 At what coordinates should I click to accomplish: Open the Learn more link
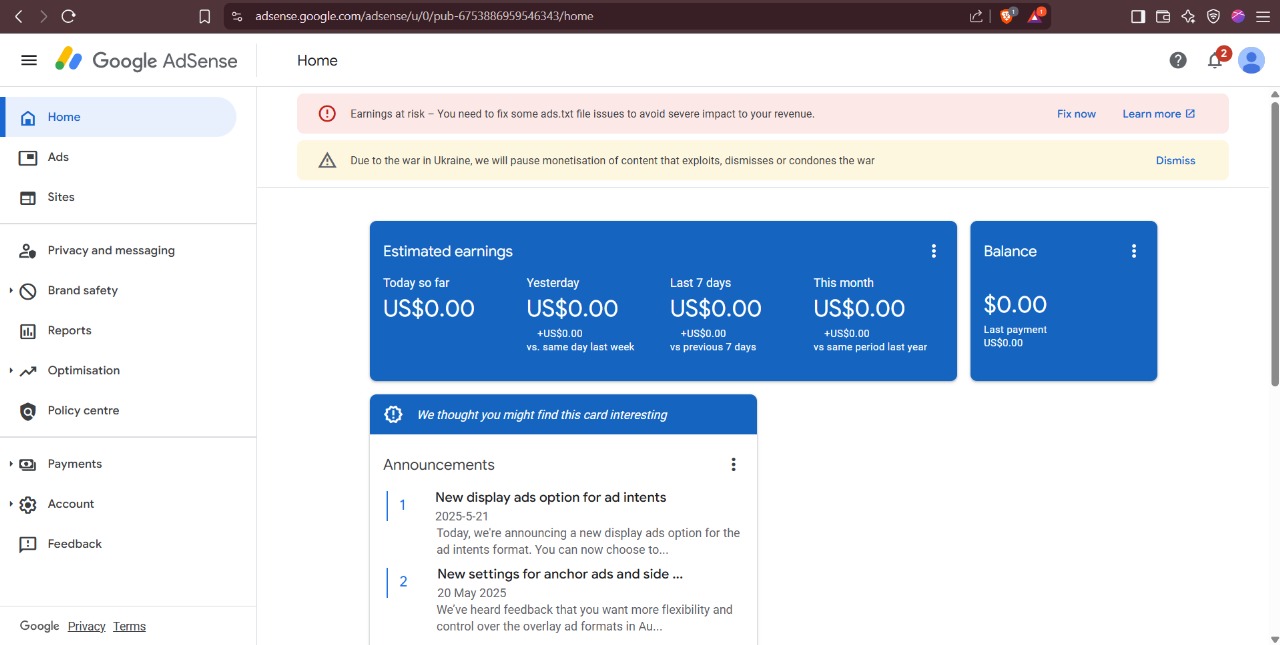1158,114
